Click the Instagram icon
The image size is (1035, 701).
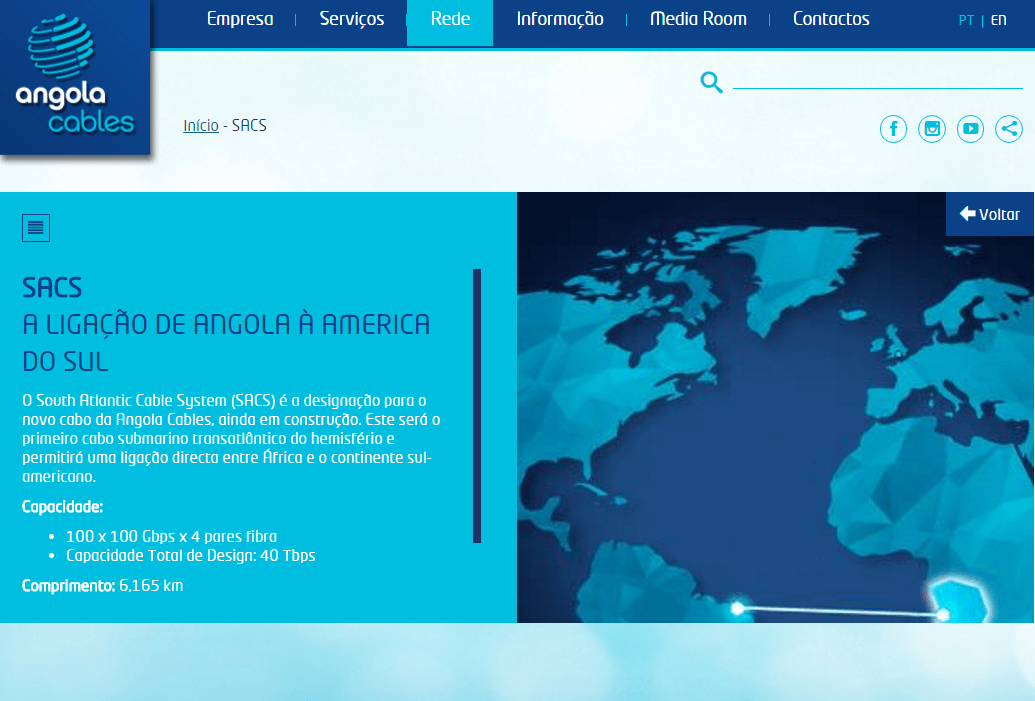[x=932, y=129]
